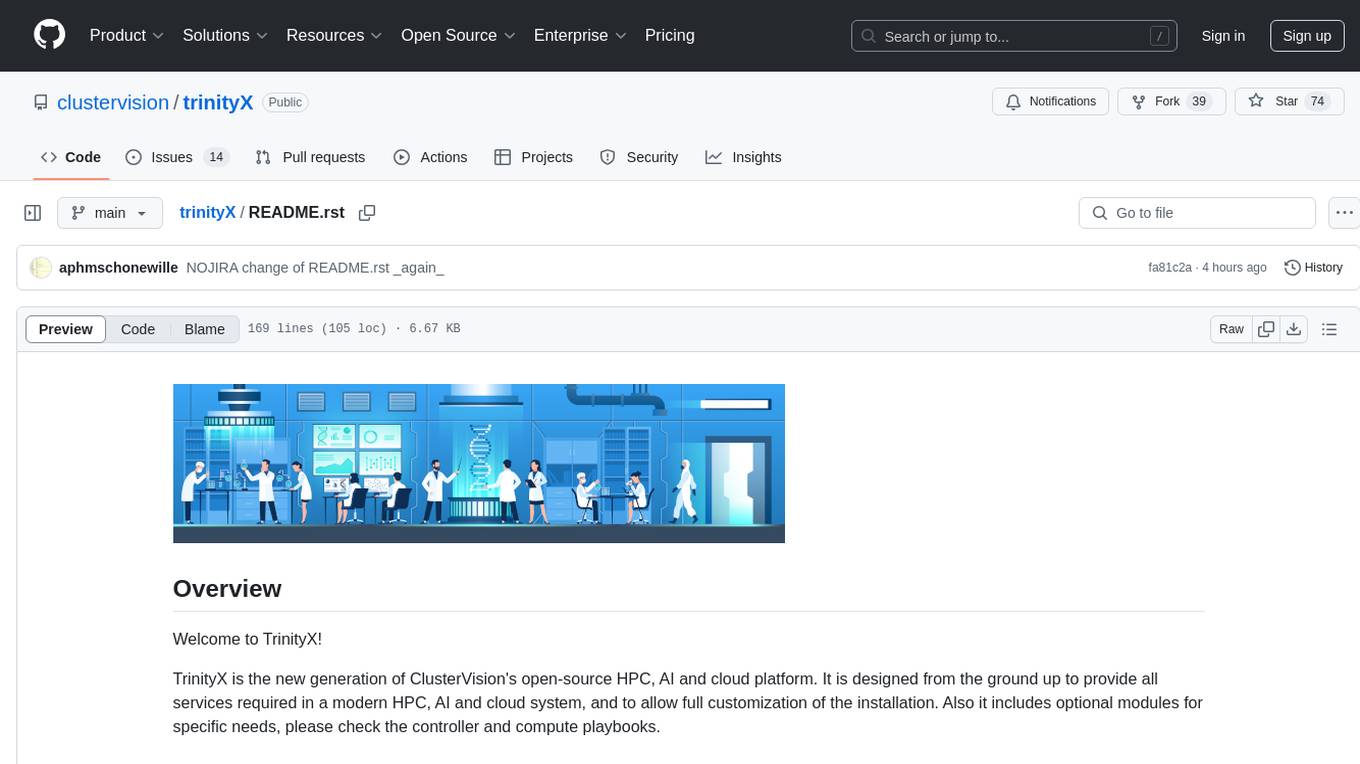
Task: Open the main branch selector
Action: pyautogui.click(x=110, y=213)
